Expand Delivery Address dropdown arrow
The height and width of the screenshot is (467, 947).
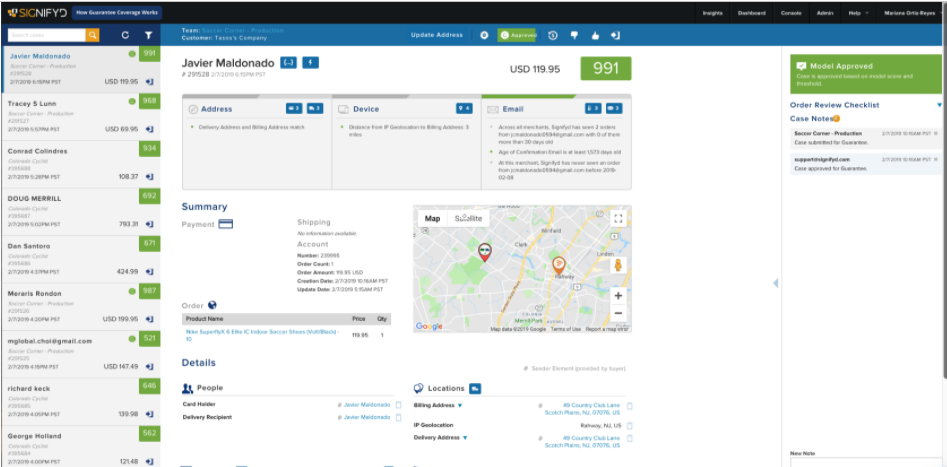click(x=464, y=437)
